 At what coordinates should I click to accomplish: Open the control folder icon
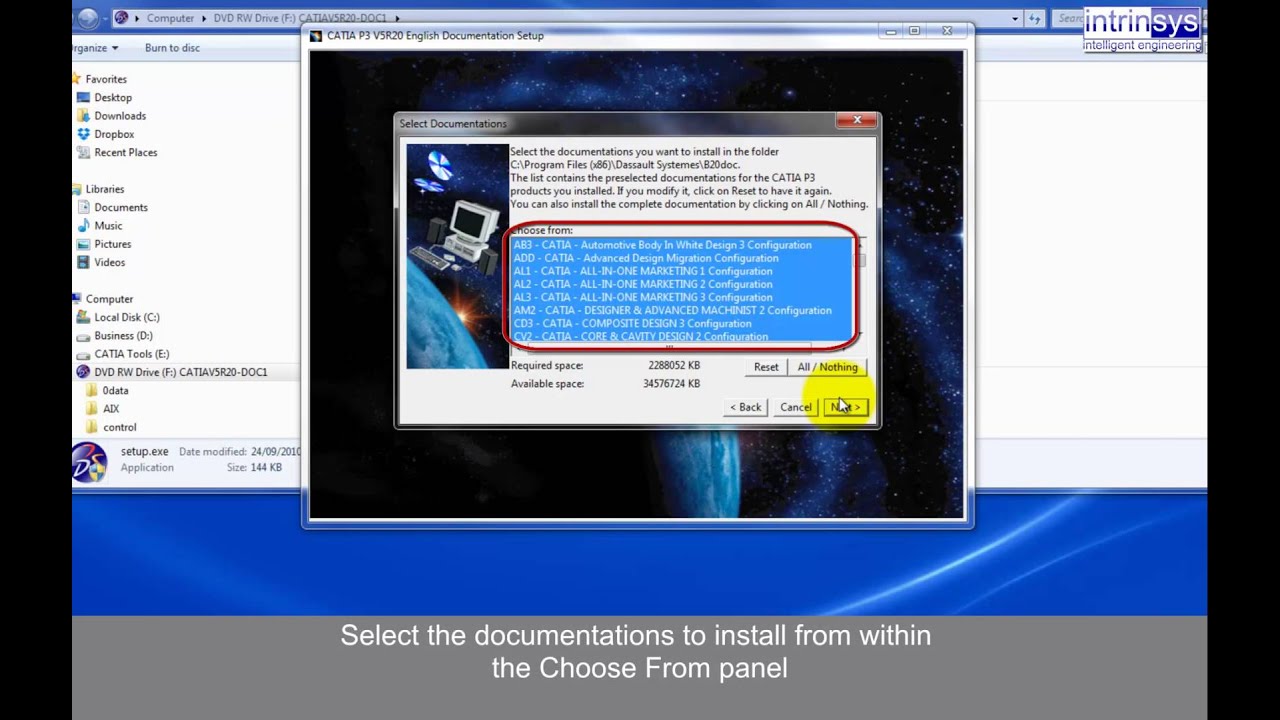92,427
